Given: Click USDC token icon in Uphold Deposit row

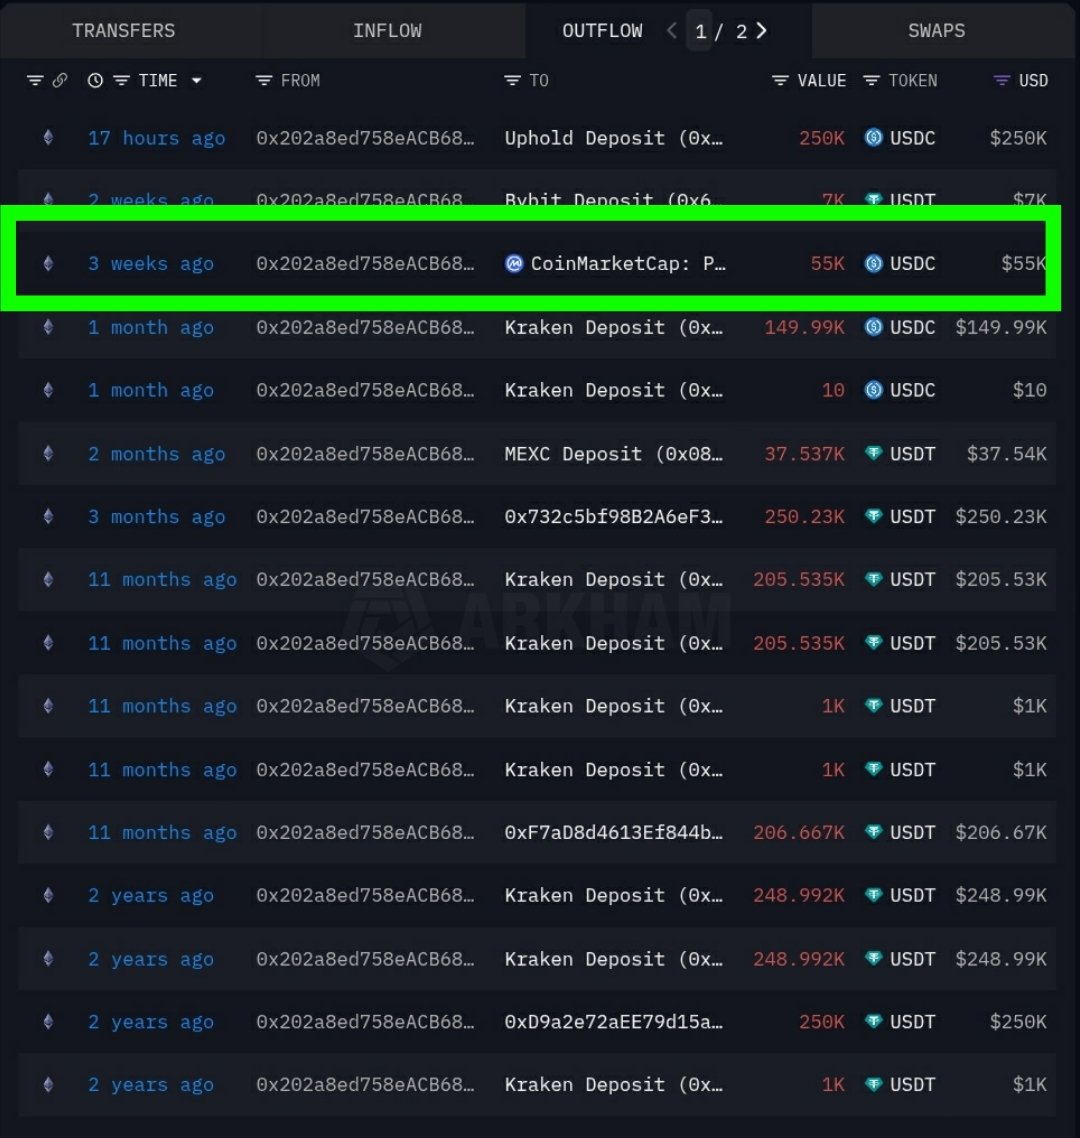Looking at the screenshot, I should 874,137.
